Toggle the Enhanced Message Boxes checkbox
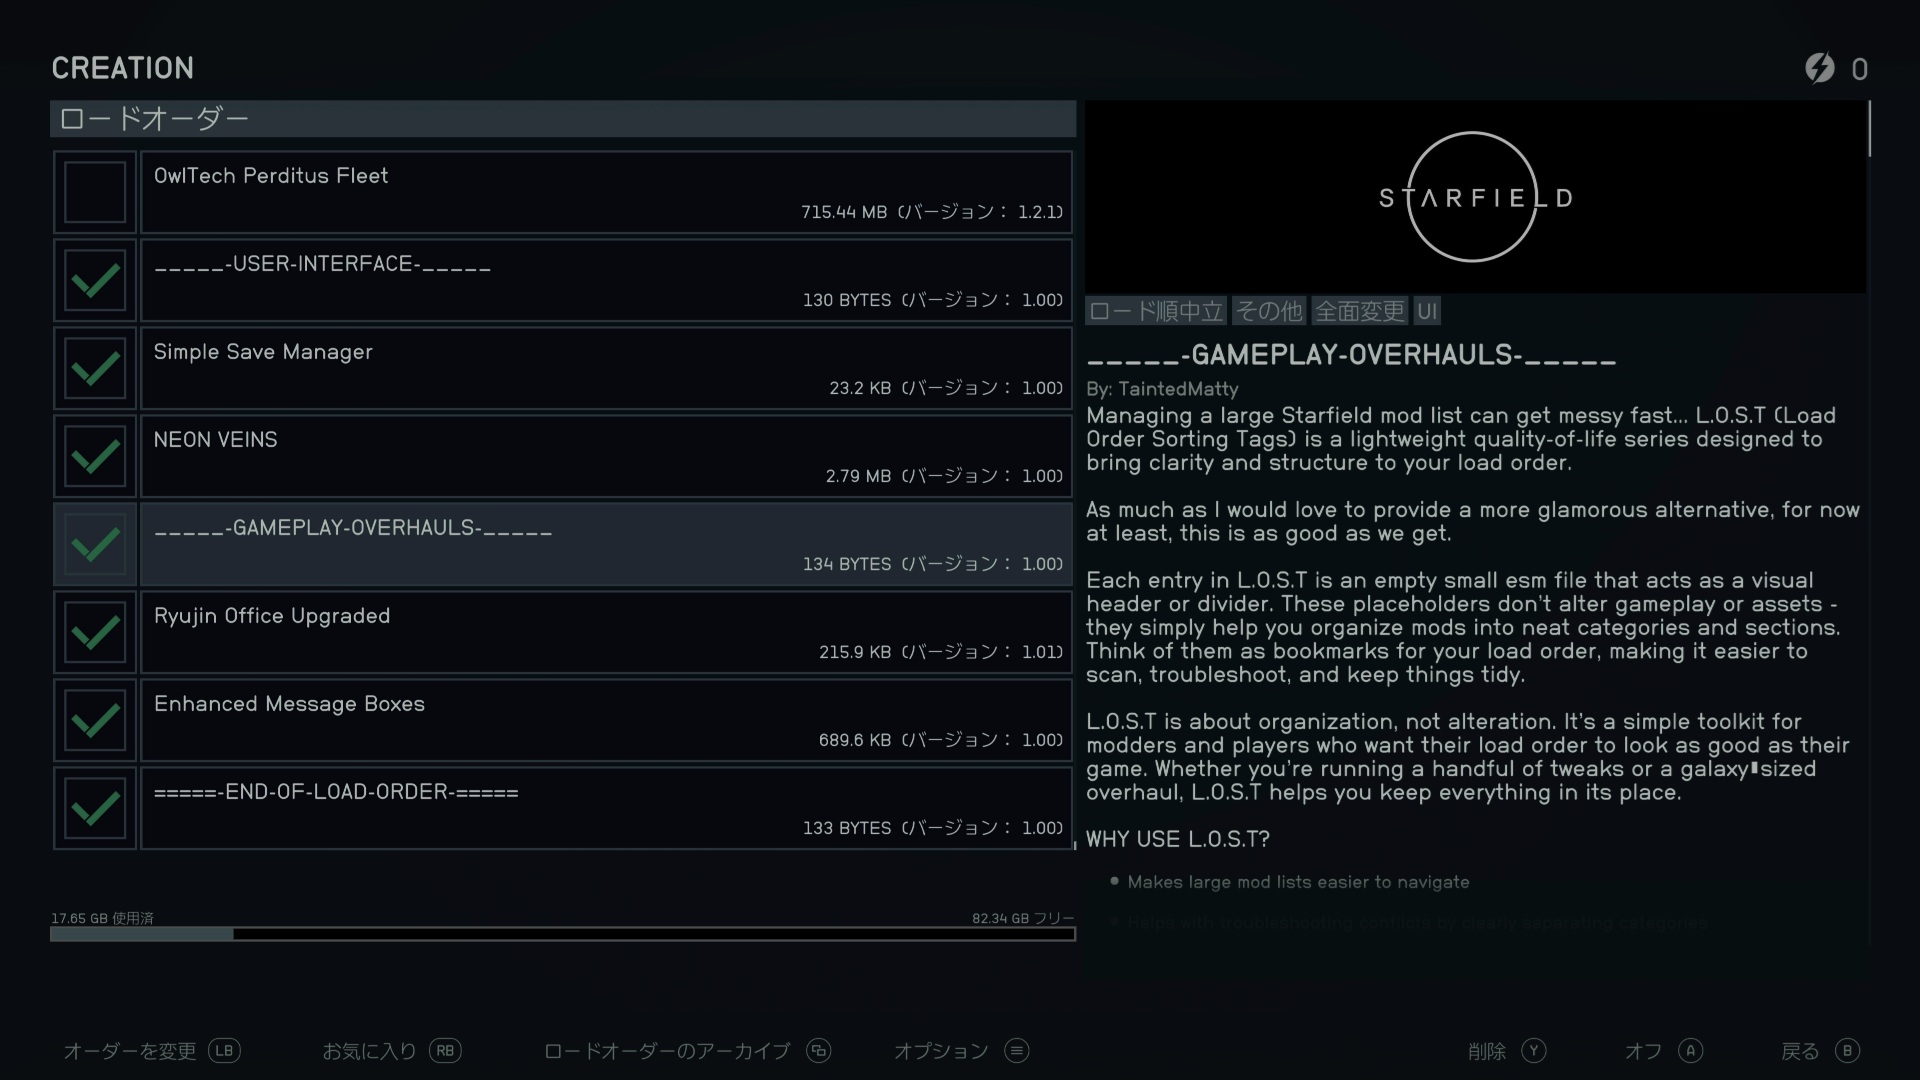This screenshot has width=1920, height=1080. (95, 720)
